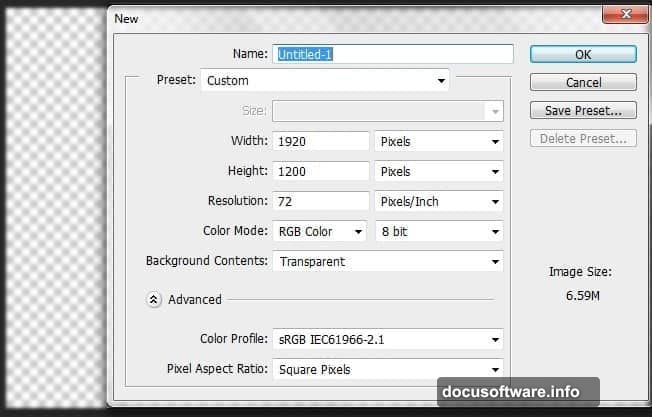The image size is (652, 417).
Task: Open the Preset dropdown showing Custom
Action: coord(326,80)
